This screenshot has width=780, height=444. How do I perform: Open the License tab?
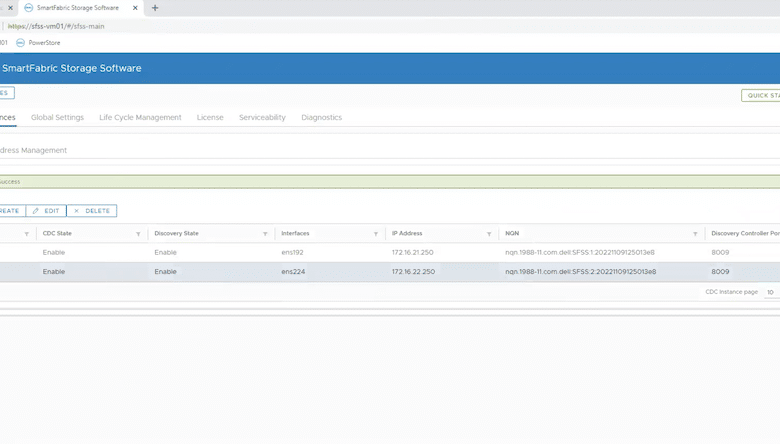tap(210, 117)
